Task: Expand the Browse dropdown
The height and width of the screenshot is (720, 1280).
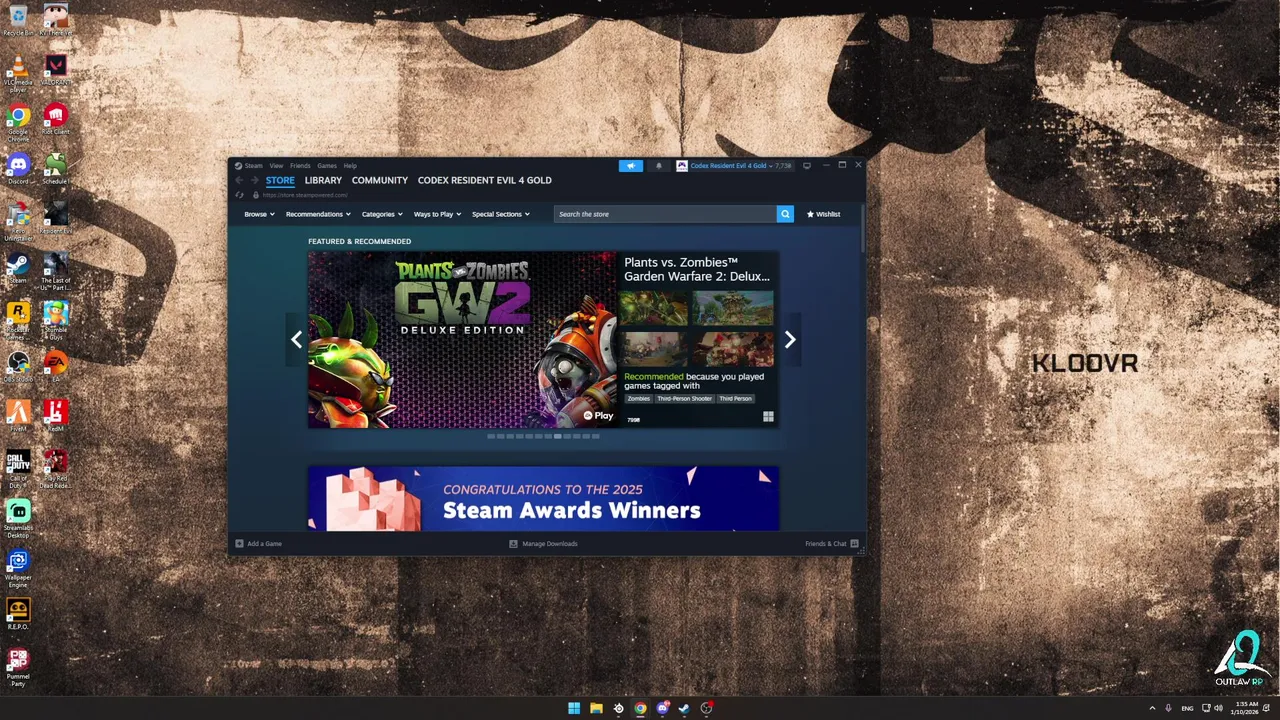Action: point(259,214)
